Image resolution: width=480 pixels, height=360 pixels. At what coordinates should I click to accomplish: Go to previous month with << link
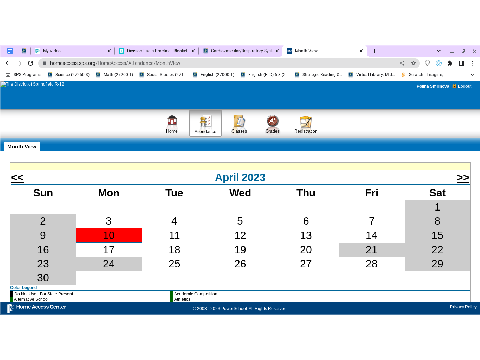click(x=17, y=178)
